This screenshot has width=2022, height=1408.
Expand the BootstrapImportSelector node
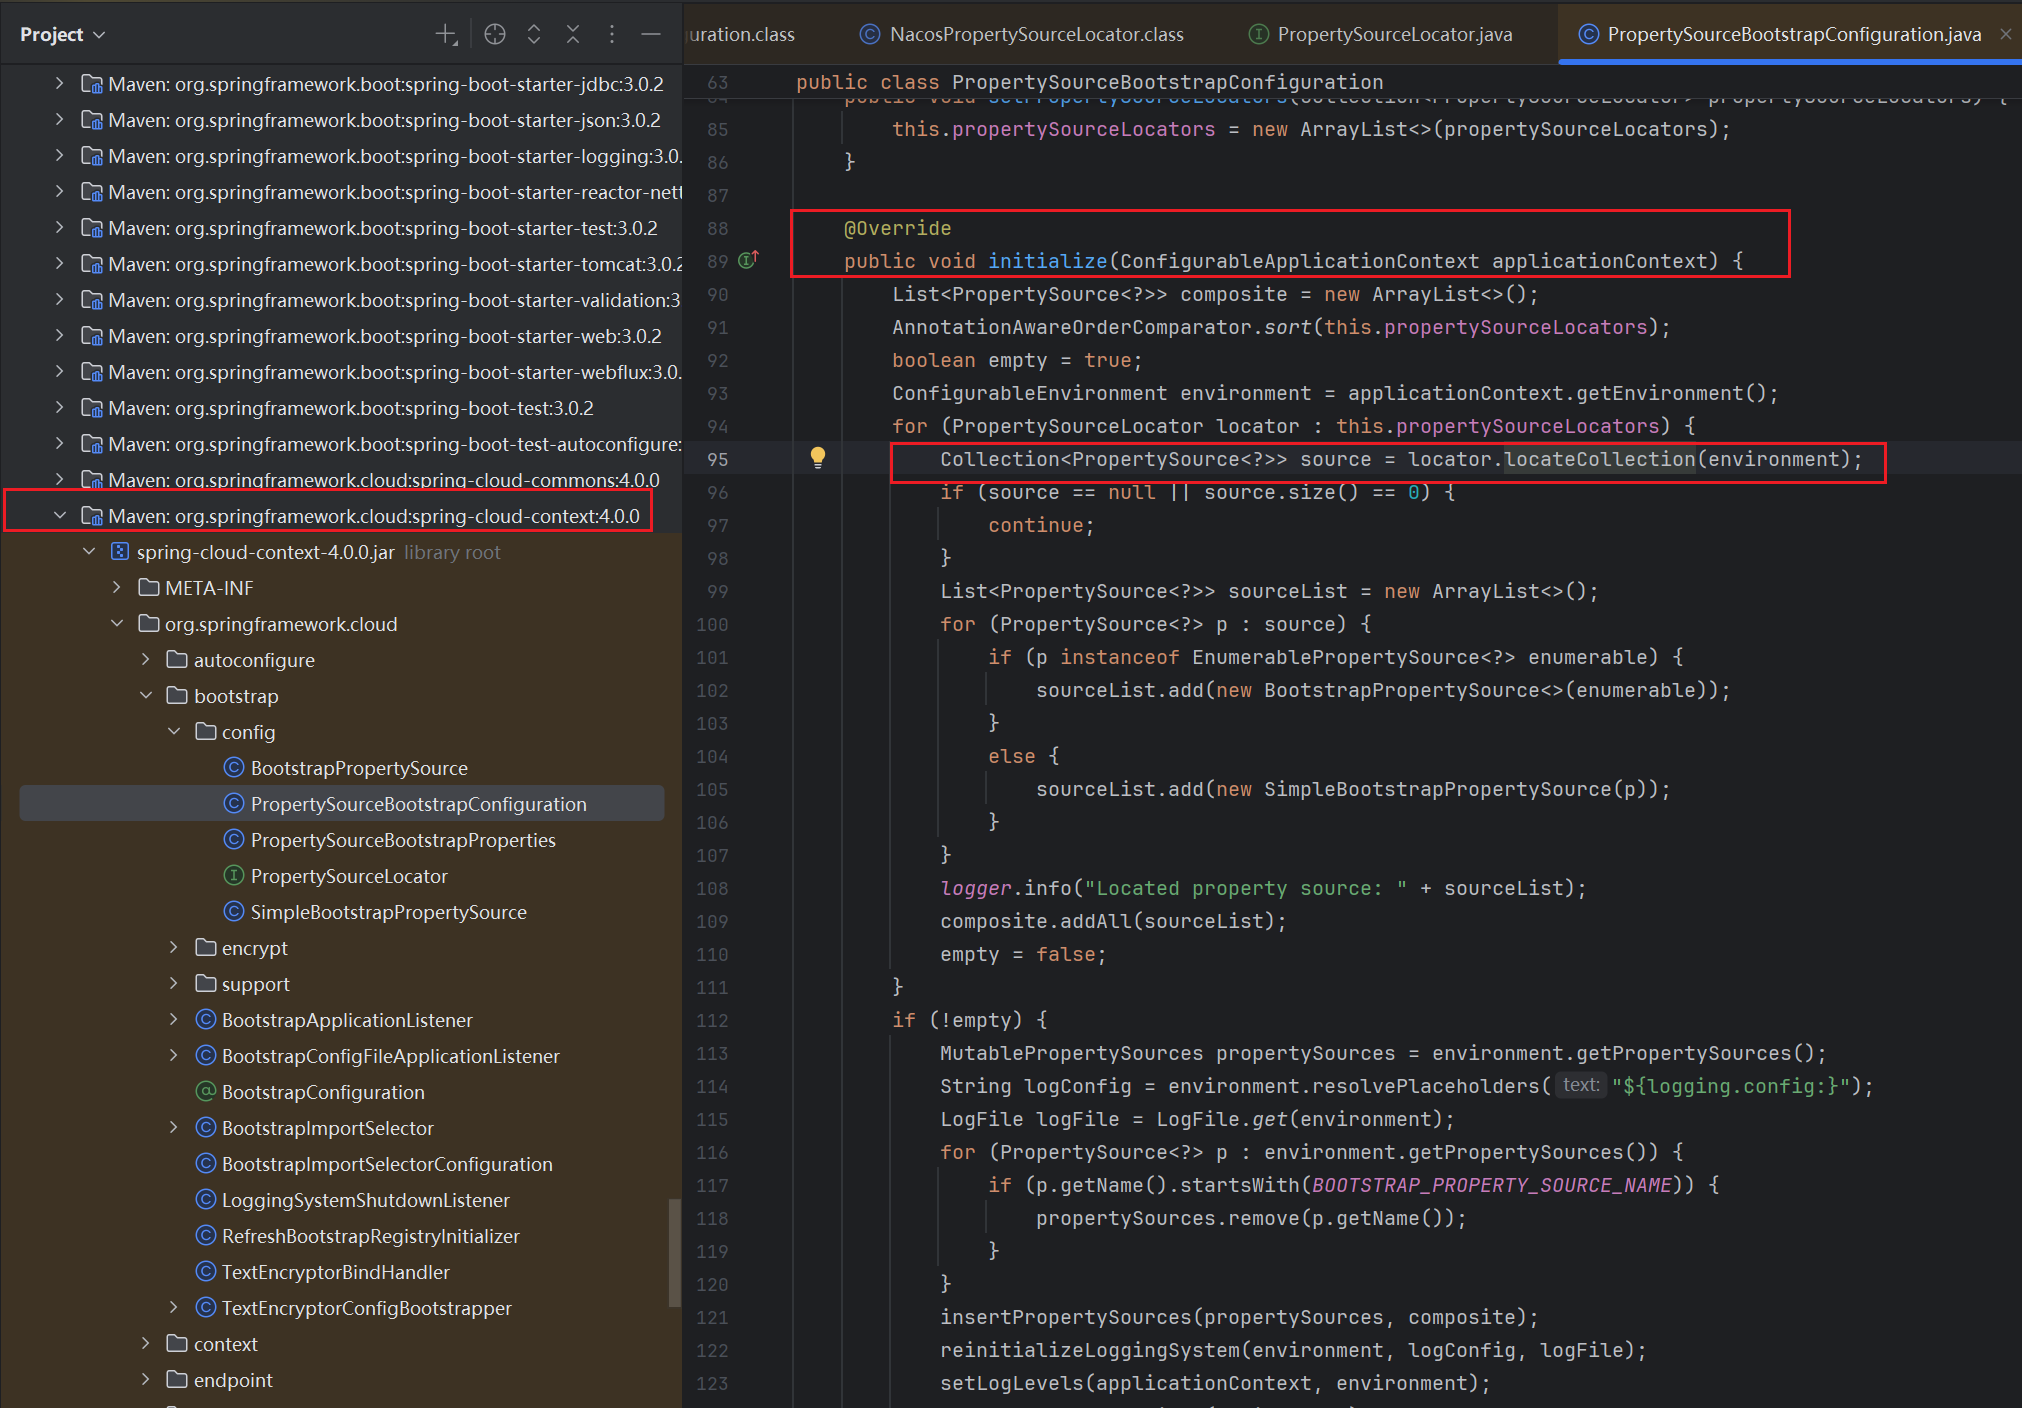pos(174,1127)
